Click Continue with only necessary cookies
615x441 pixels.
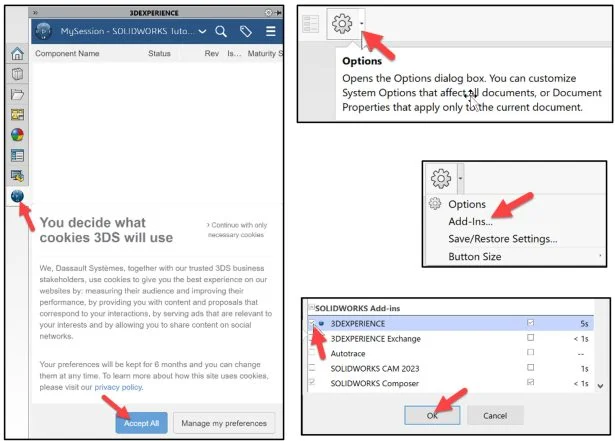(237, 230)
